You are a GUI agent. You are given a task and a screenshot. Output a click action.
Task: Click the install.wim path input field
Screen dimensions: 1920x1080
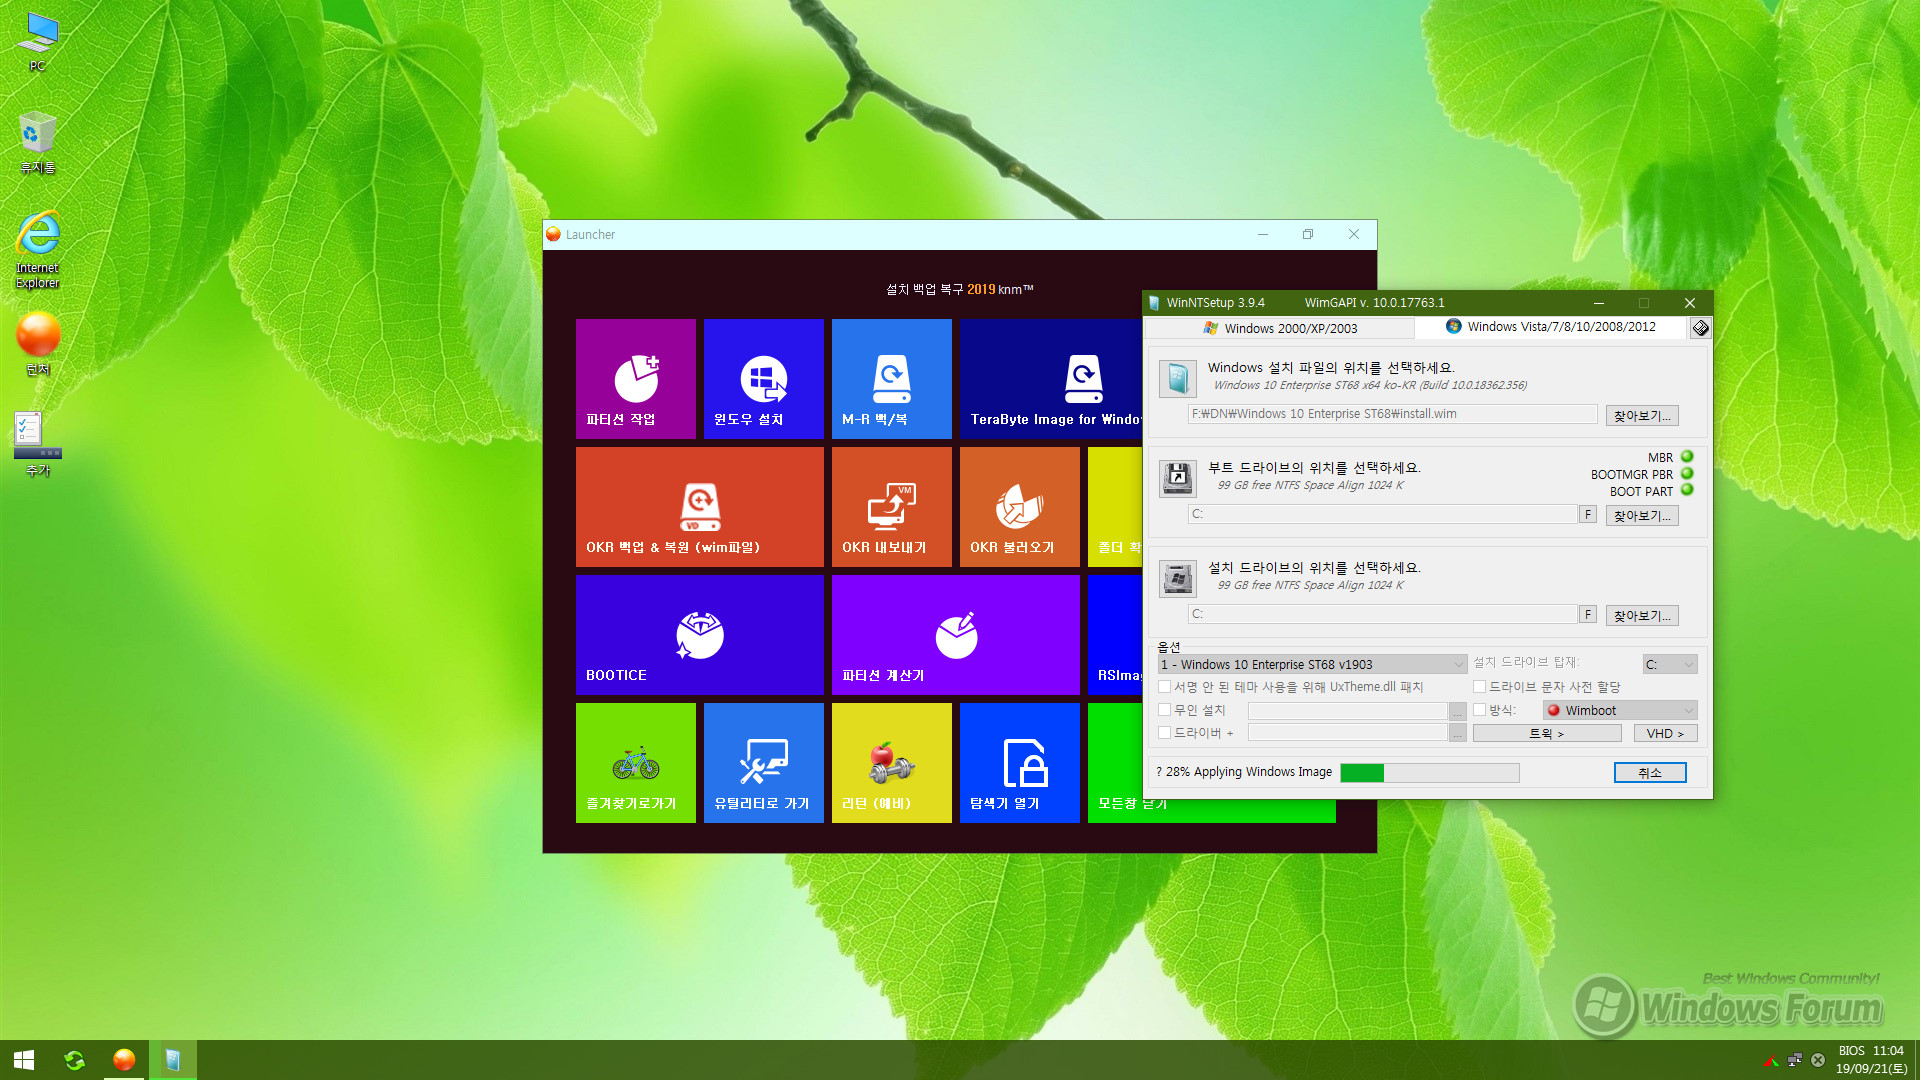(x=1392, y=414)
